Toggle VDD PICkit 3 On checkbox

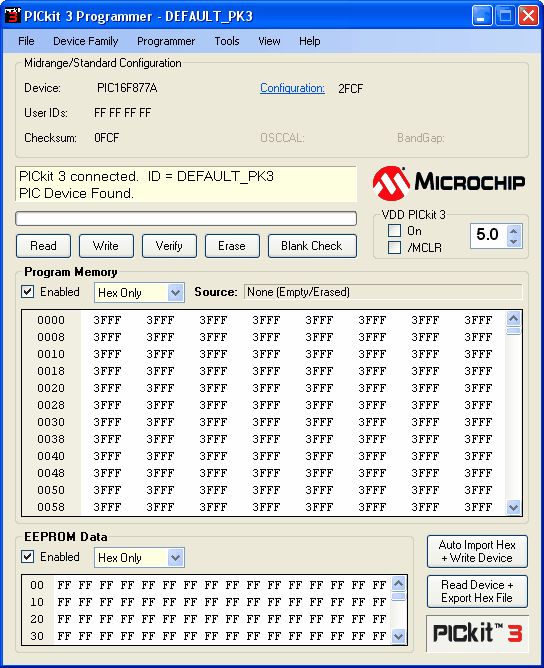click(x=394, y=231)
